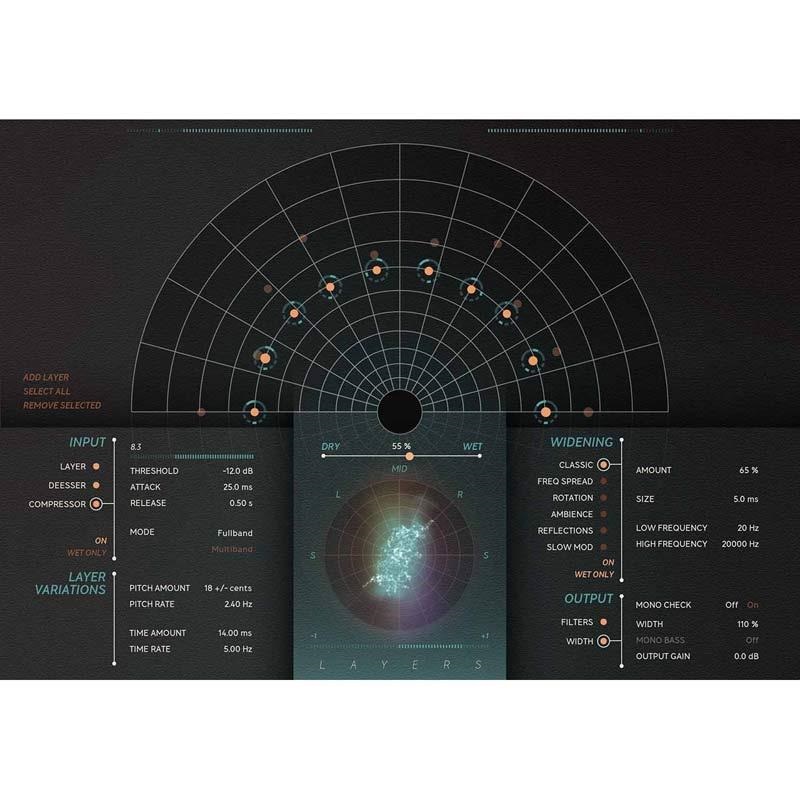Click the THRESHOLD value -12.0 dB
This screenshot has width=800, height=800.
tap(236, 471)
